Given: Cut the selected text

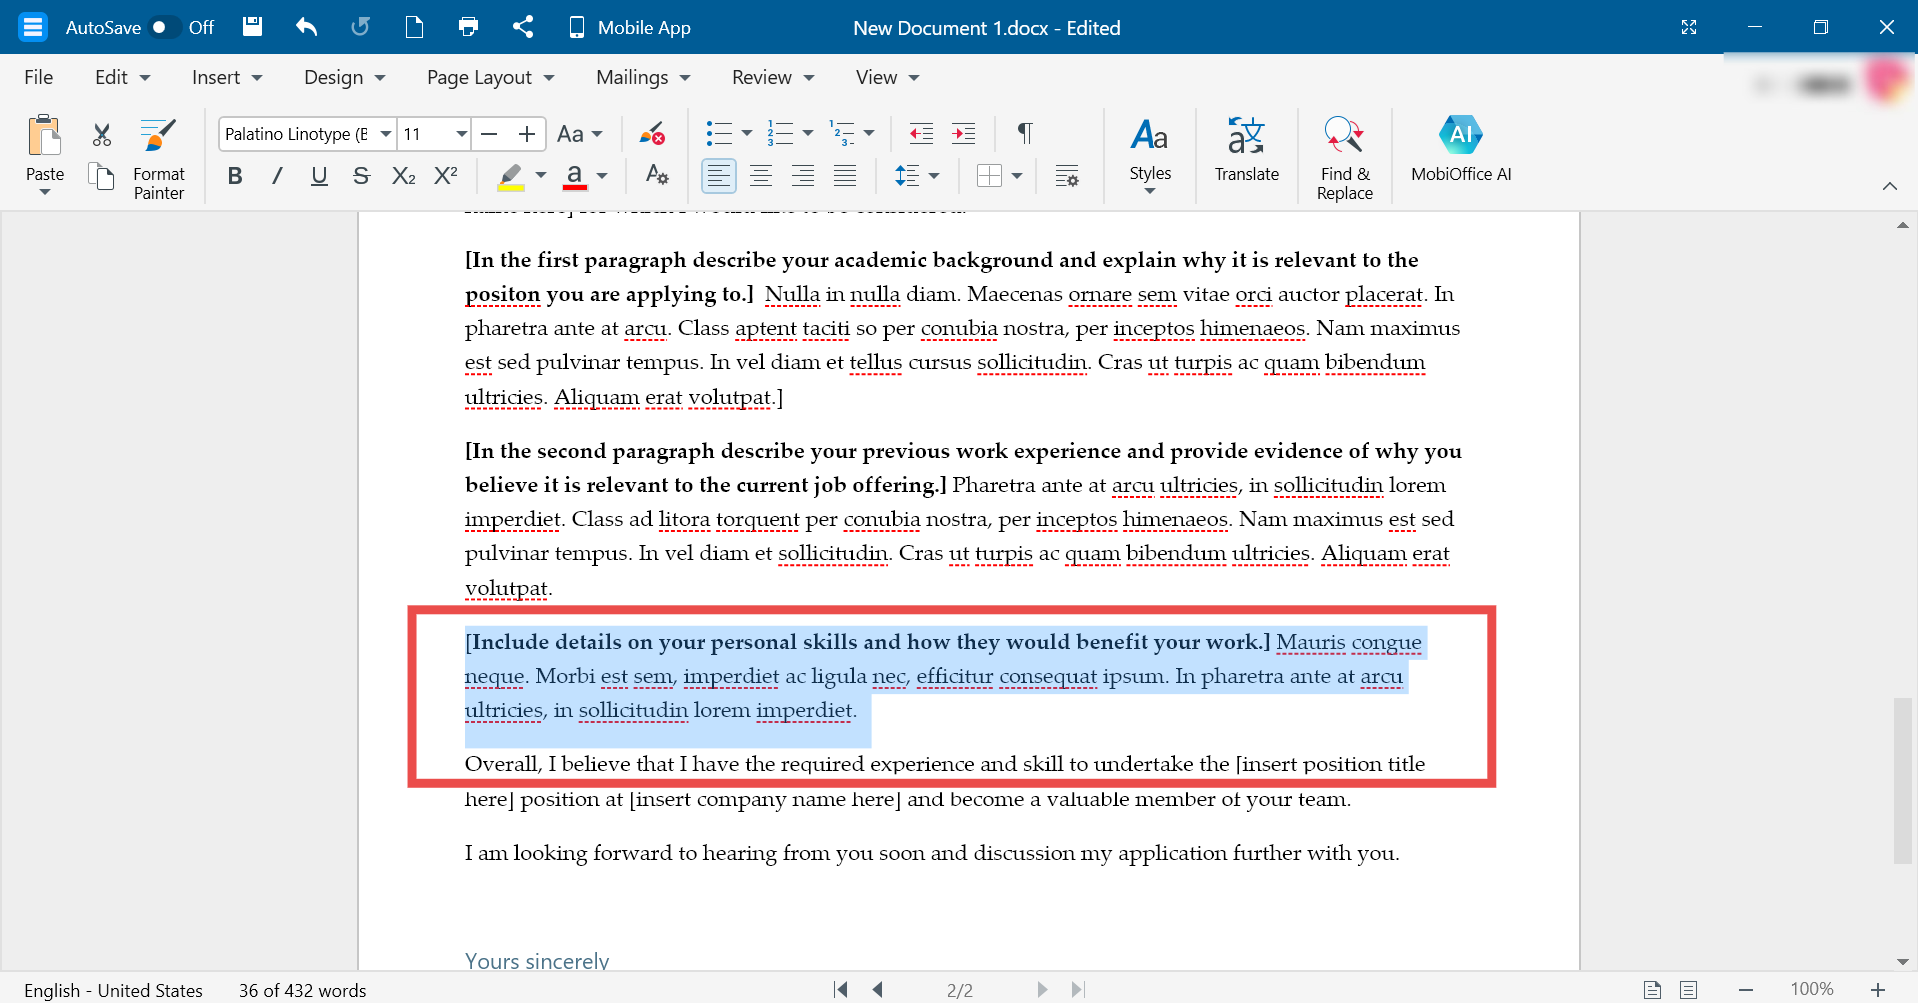Looking at the screenshot, I should coord(102,134).
